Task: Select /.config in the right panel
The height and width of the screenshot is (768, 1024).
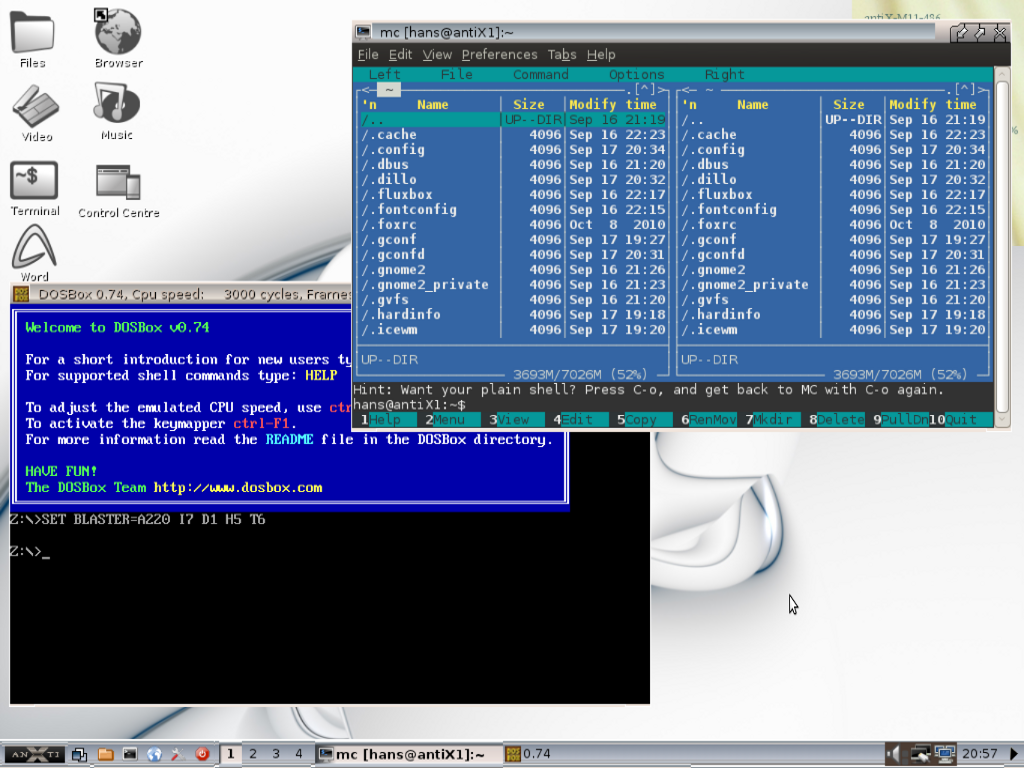Action: click(x=833, y=150)
